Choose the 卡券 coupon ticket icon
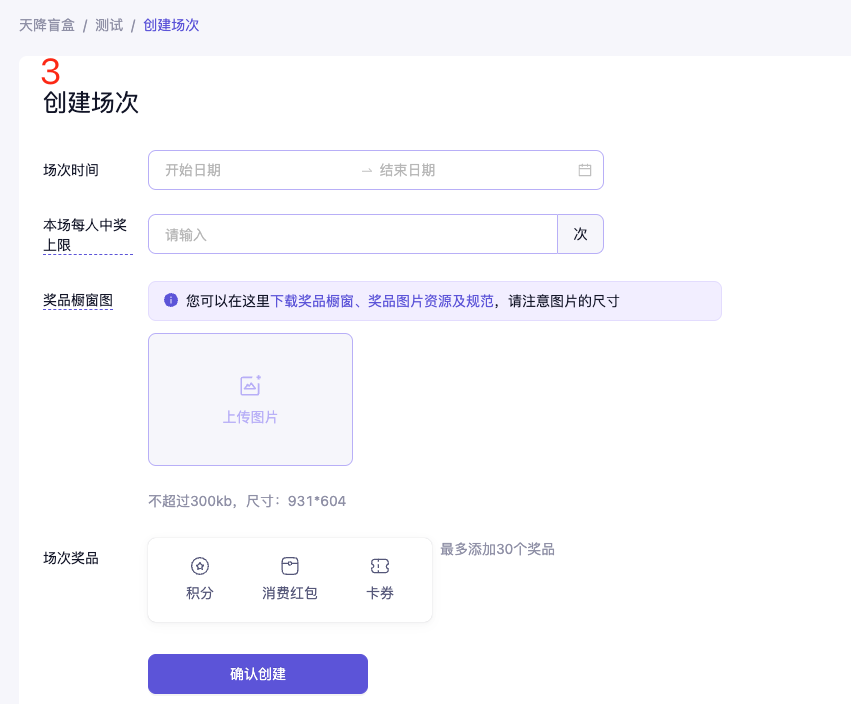Viewport: 851px width, 704px height. pyautogui.click(x=380, y=566)
